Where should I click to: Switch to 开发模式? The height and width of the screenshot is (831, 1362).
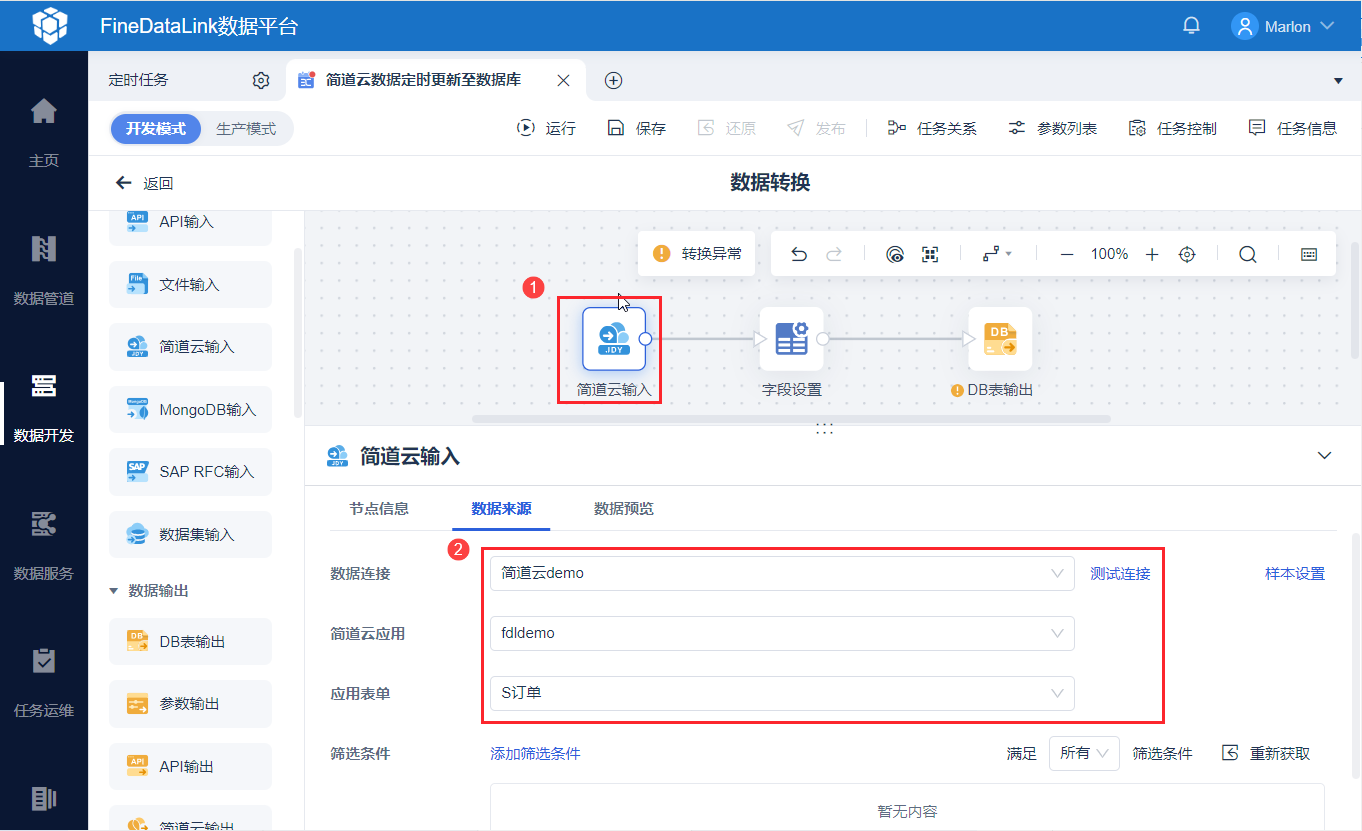pyautogui.click(x=156, y=129)
